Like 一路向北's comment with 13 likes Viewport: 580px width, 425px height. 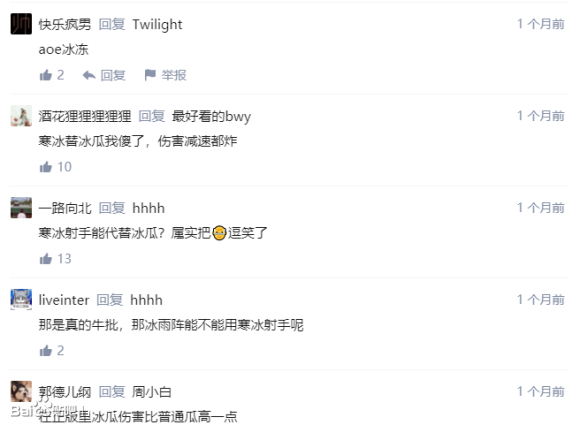click(46, 259)
